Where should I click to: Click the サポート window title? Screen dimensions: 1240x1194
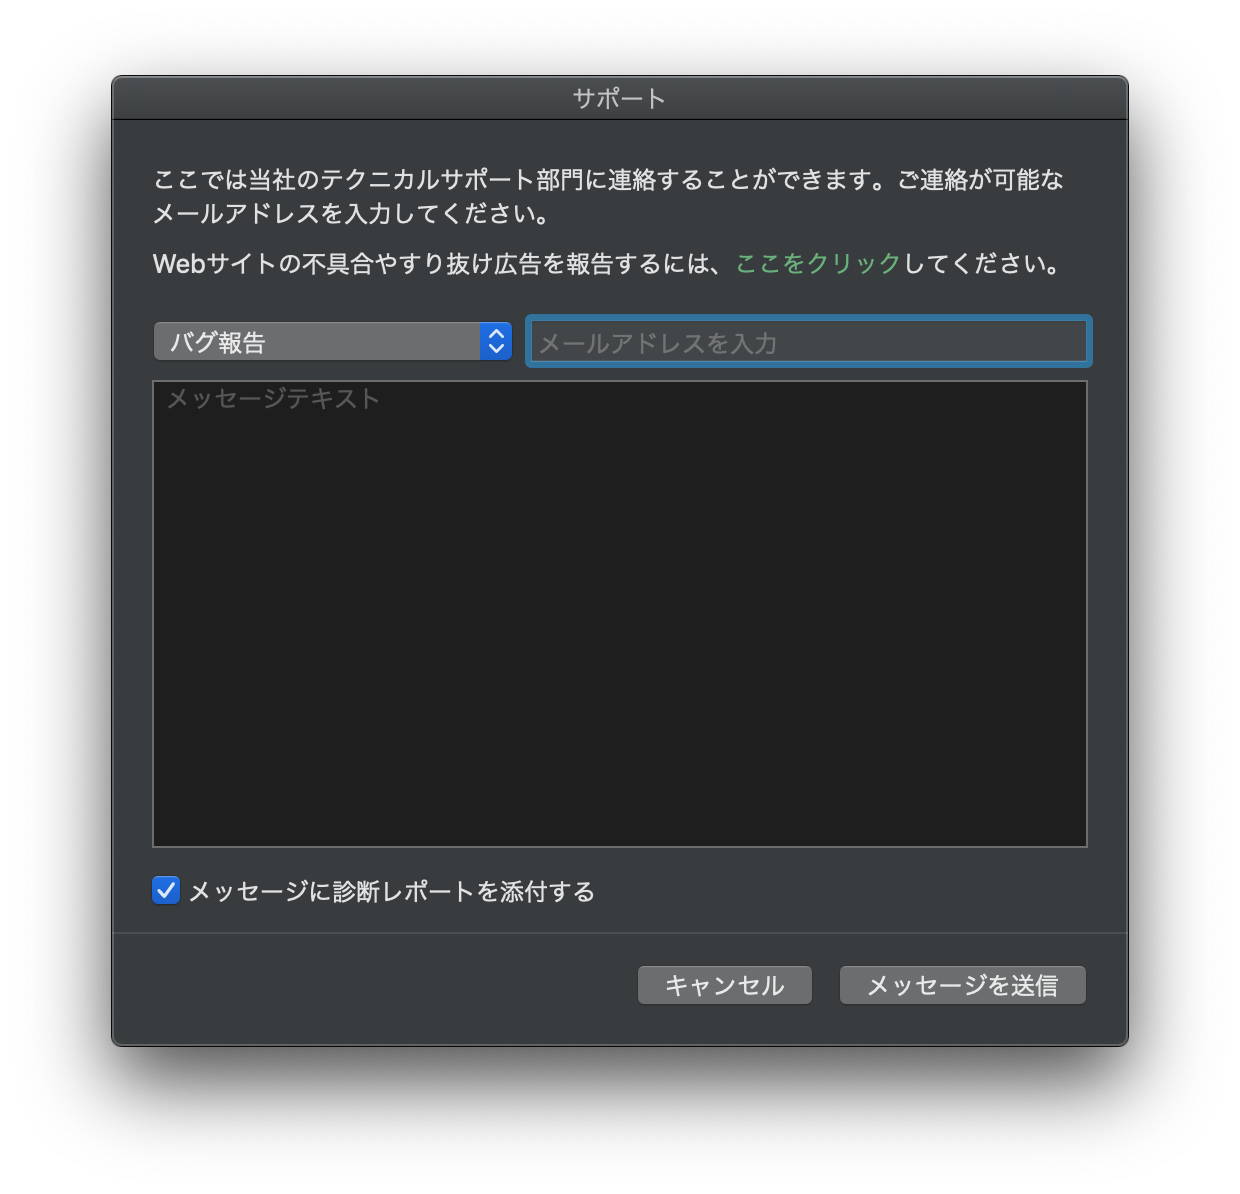pyautogui.click(x=619, y=98)
